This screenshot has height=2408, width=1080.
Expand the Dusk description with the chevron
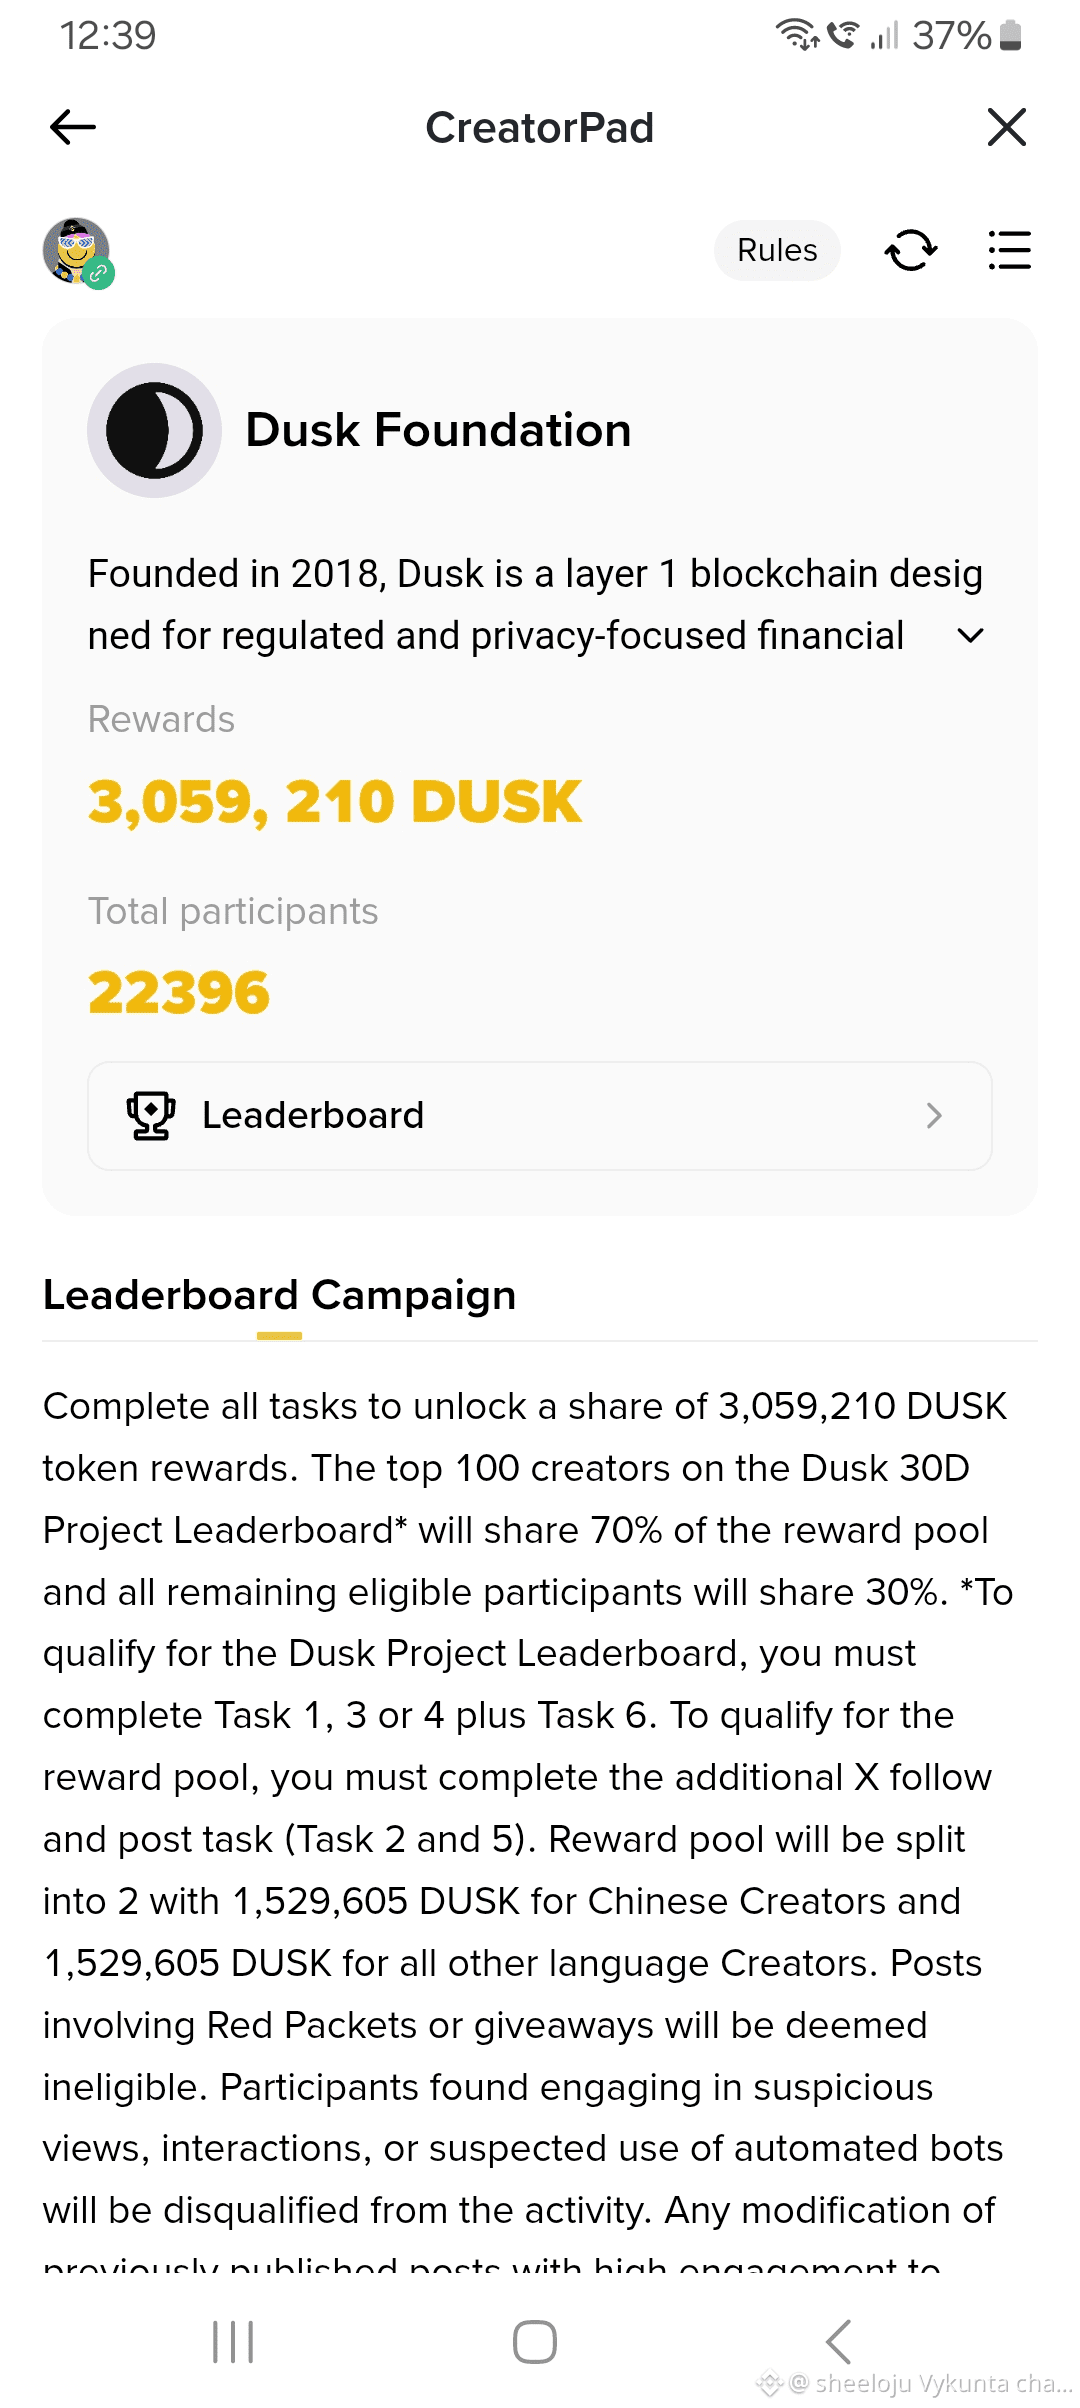970,636
